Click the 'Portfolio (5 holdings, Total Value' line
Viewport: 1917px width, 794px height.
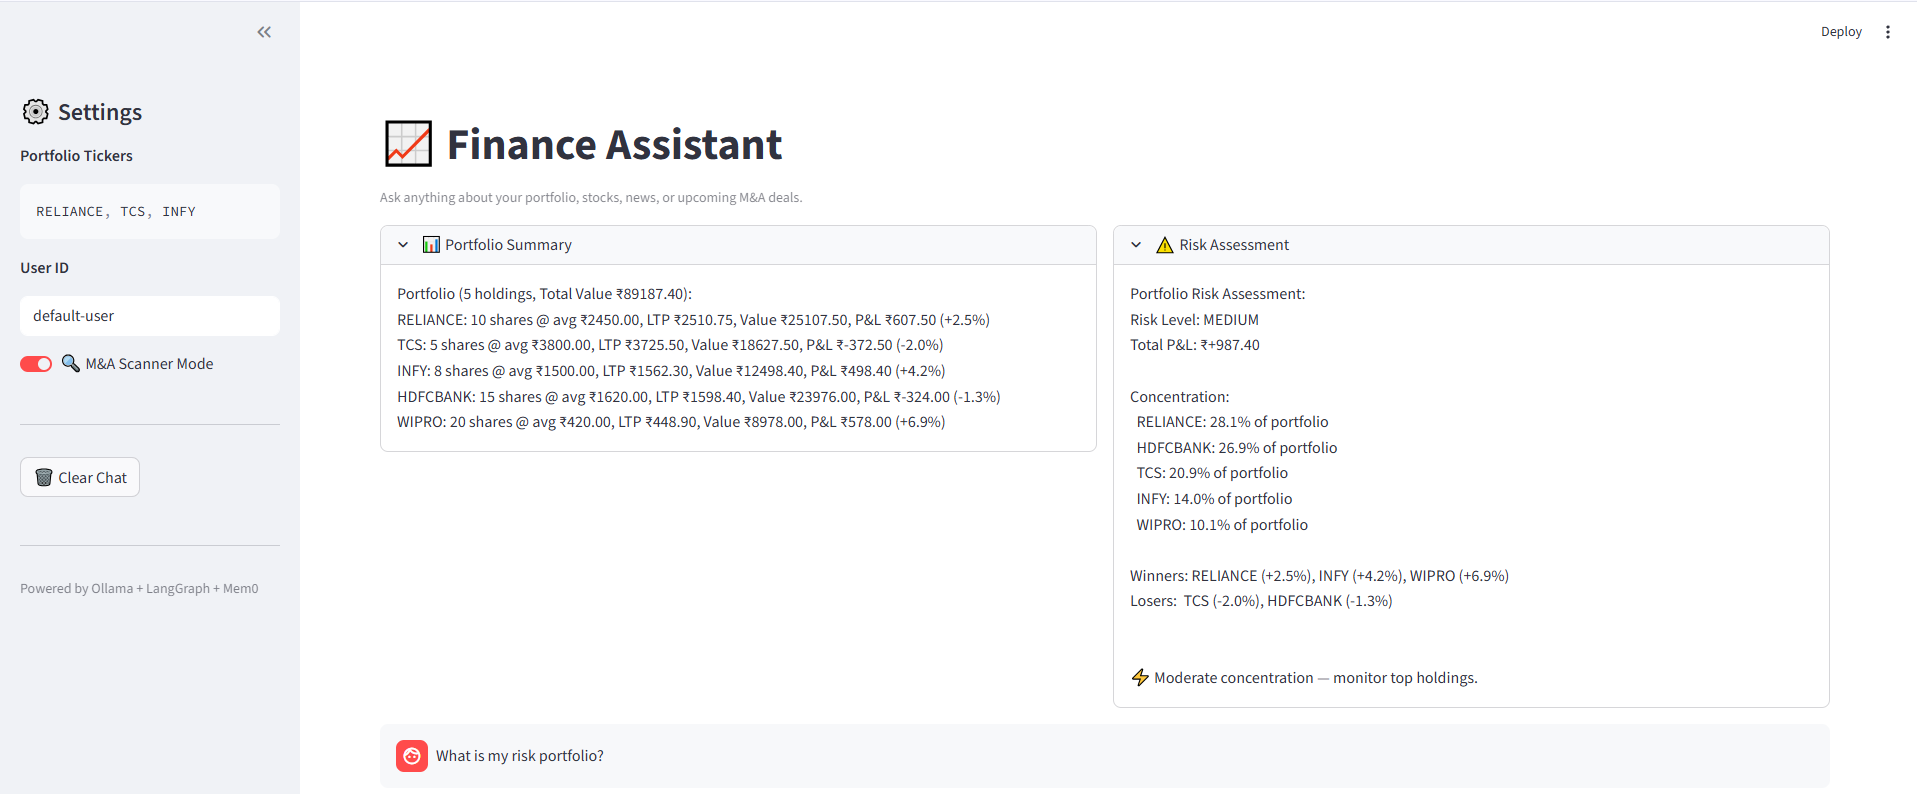tap(544, 294)
